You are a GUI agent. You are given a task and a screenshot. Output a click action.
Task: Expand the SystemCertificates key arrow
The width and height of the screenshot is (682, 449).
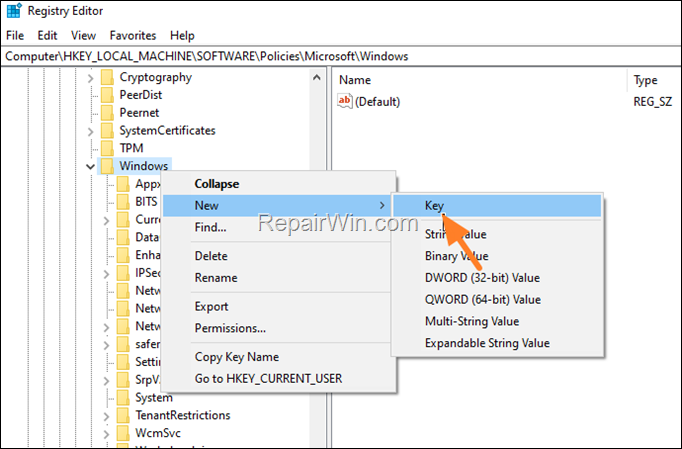pos(91,131)
